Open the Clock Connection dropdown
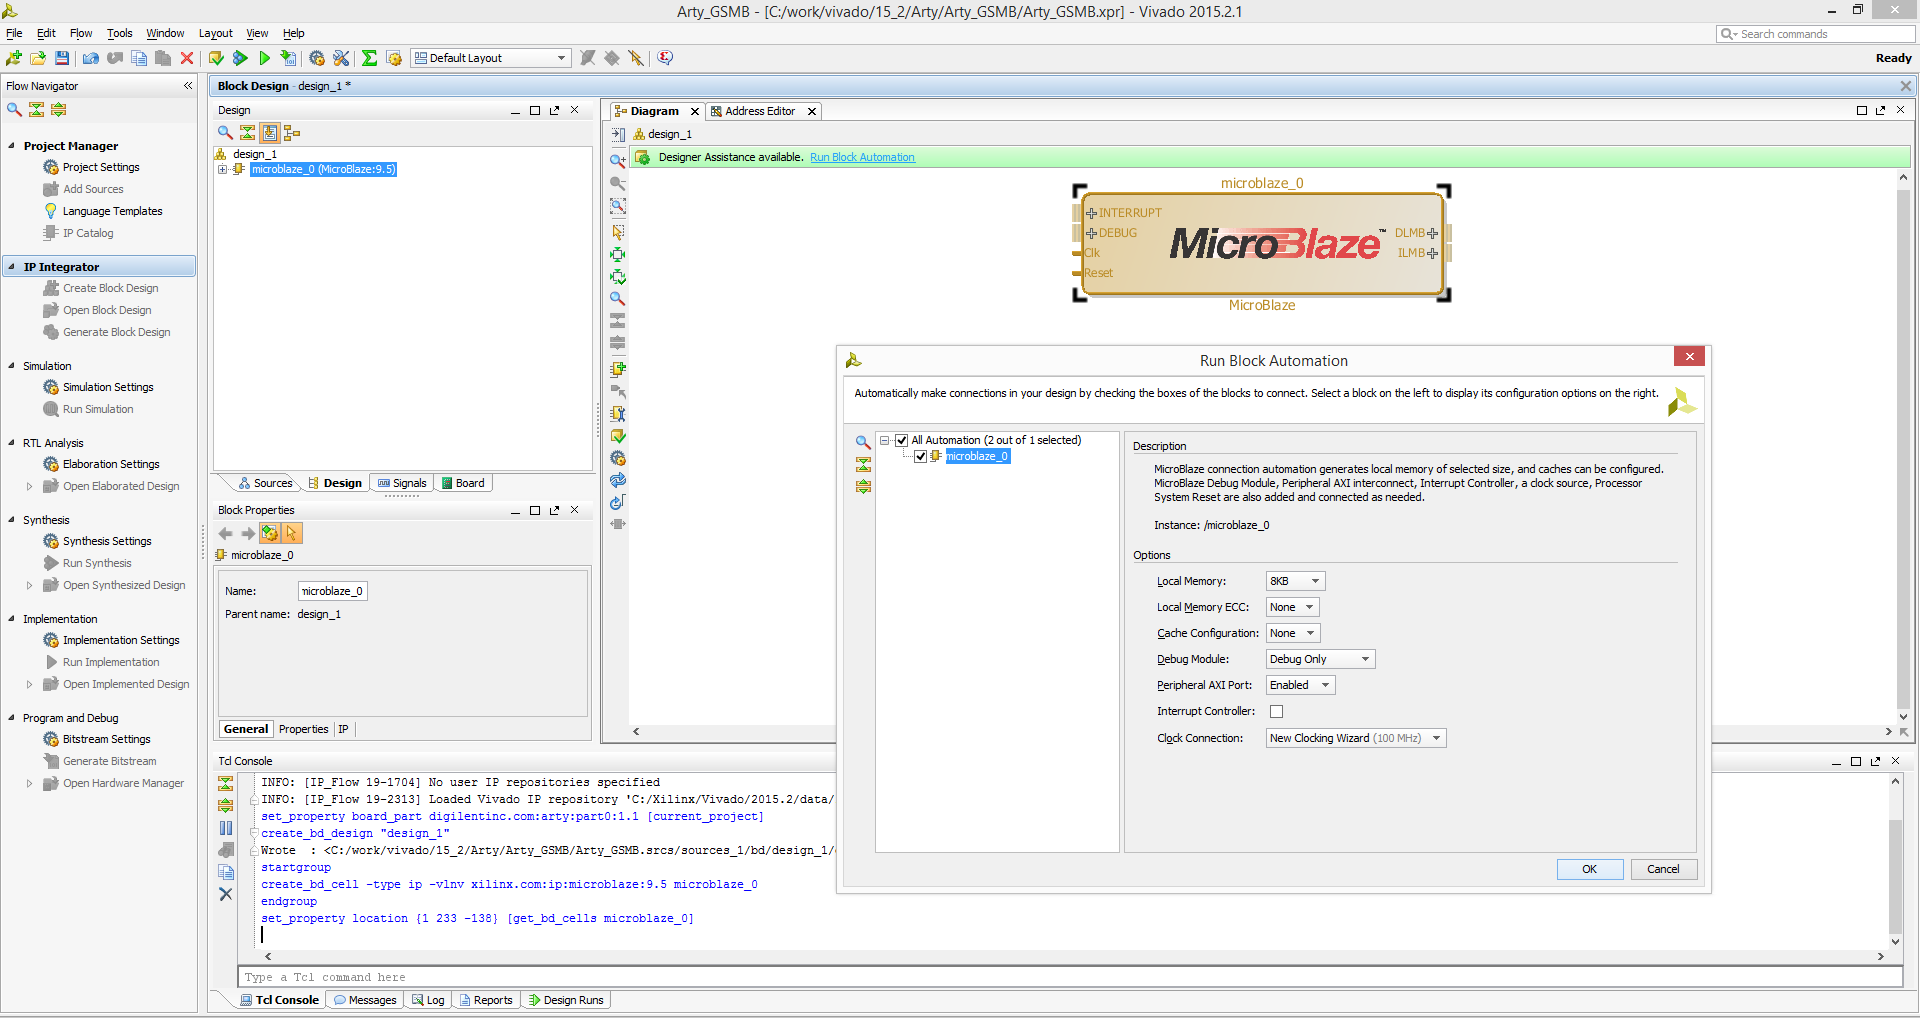Viewport: 1920px width, 1018px height. click(1356, 738)
